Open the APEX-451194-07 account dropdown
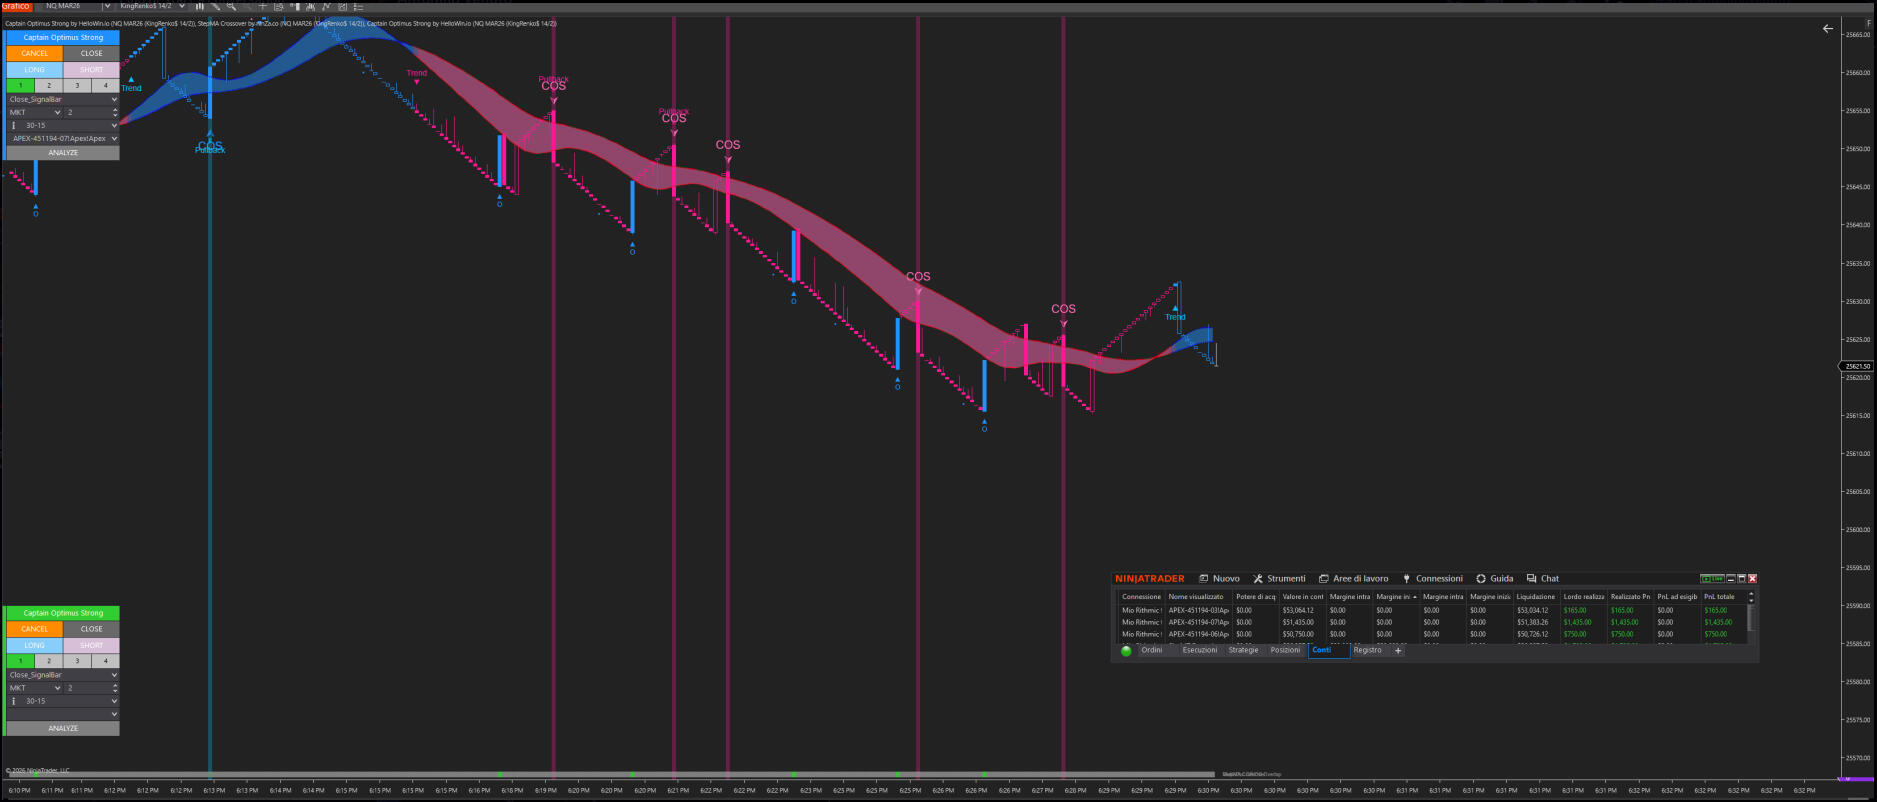 coord(63,139)
